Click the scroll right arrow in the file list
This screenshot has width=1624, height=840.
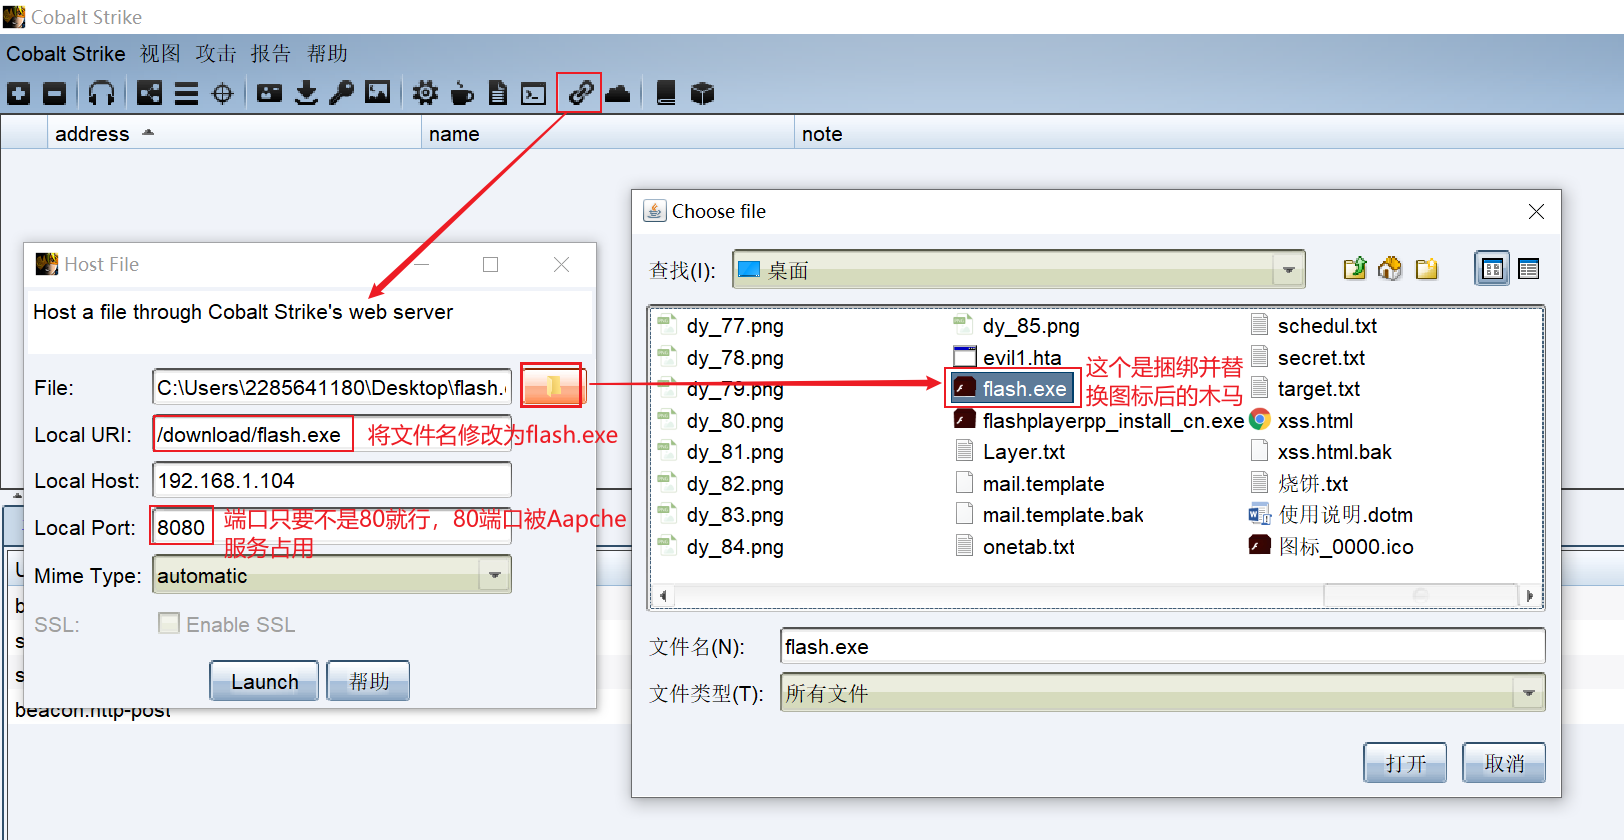[x=1530, y=595]
